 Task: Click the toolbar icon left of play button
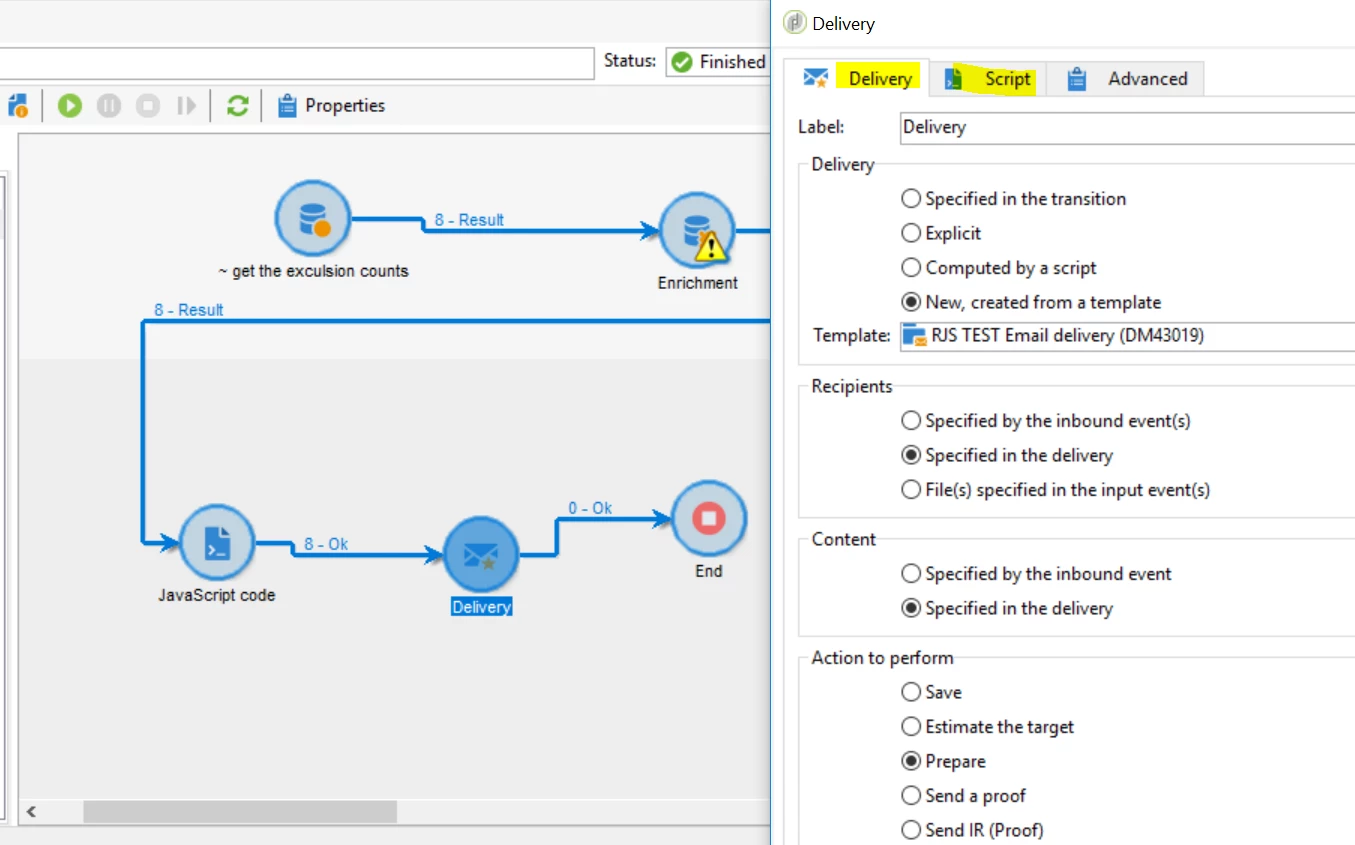[19, 105]
